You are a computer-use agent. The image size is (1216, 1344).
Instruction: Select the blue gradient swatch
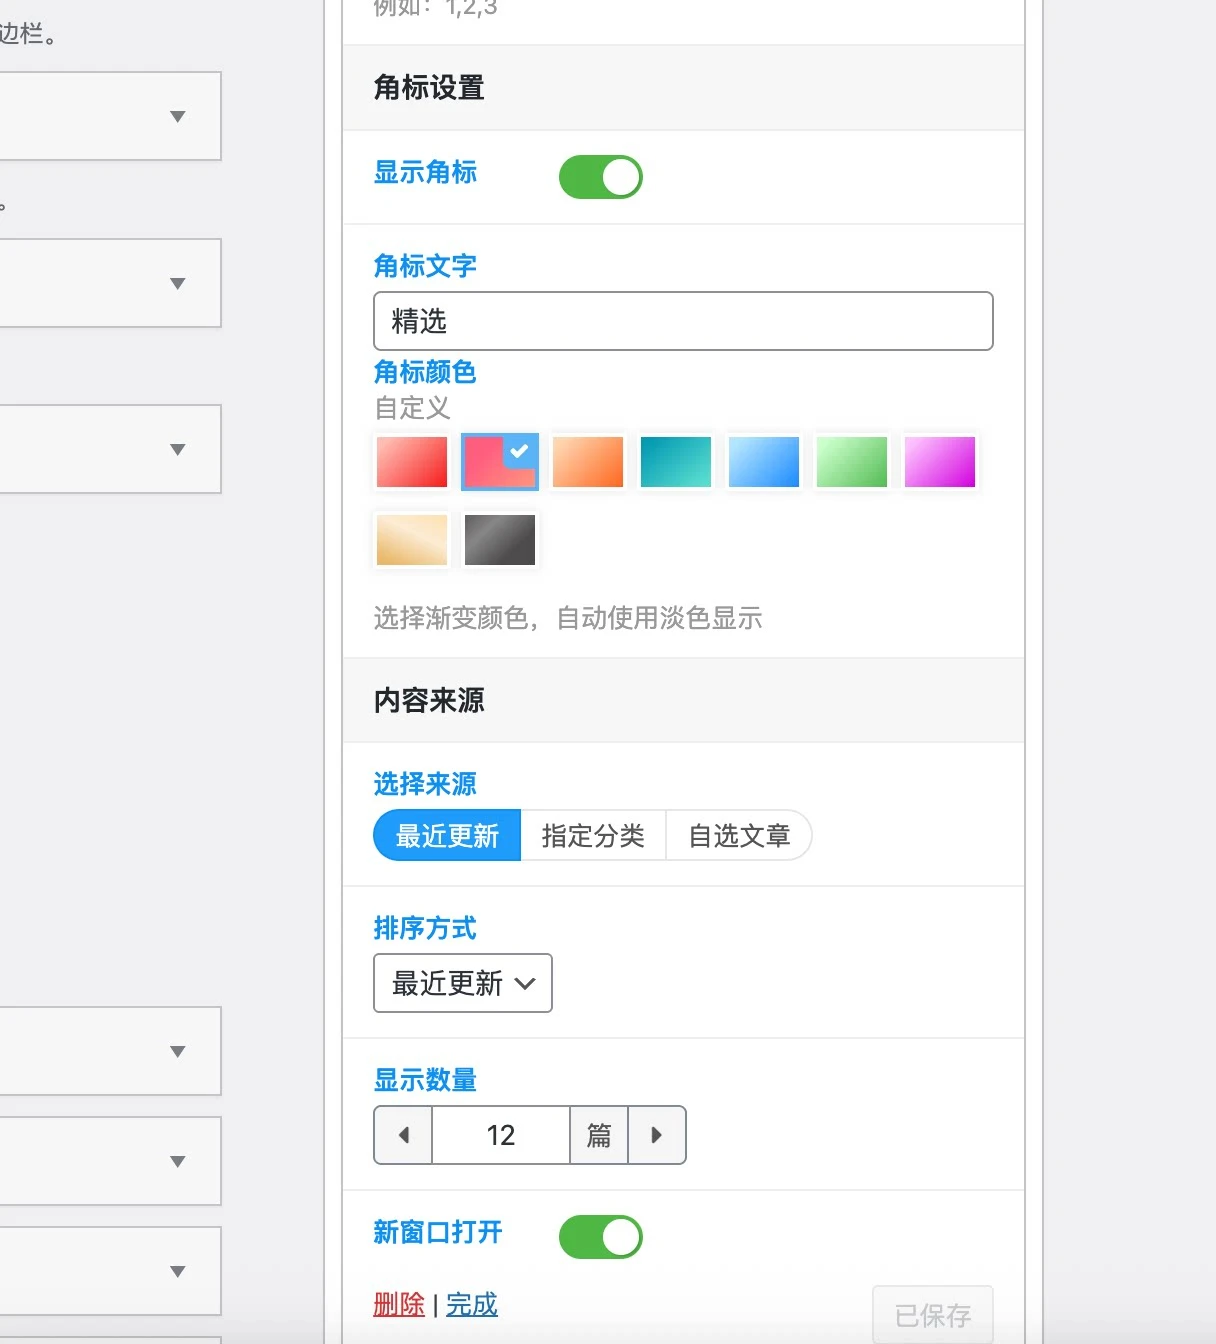coord(763,462)
